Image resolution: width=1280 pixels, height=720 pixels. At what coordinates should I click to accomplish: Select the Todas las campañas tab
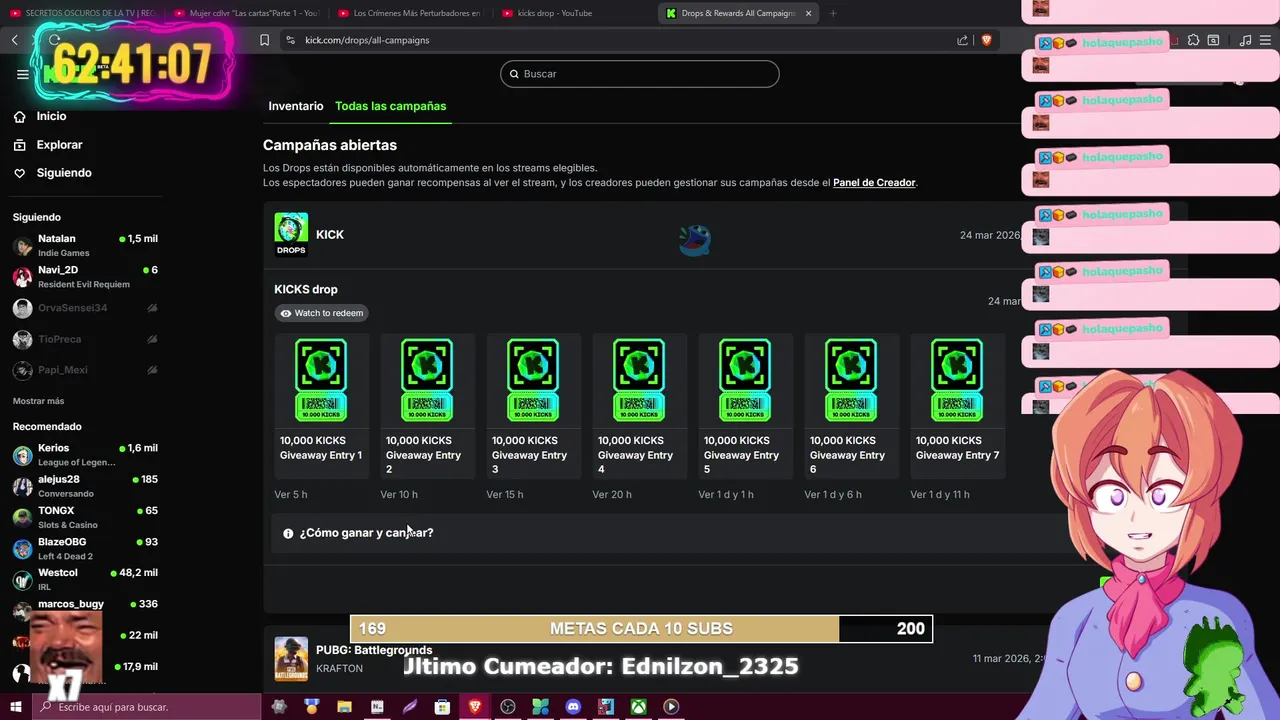point(391,106)
